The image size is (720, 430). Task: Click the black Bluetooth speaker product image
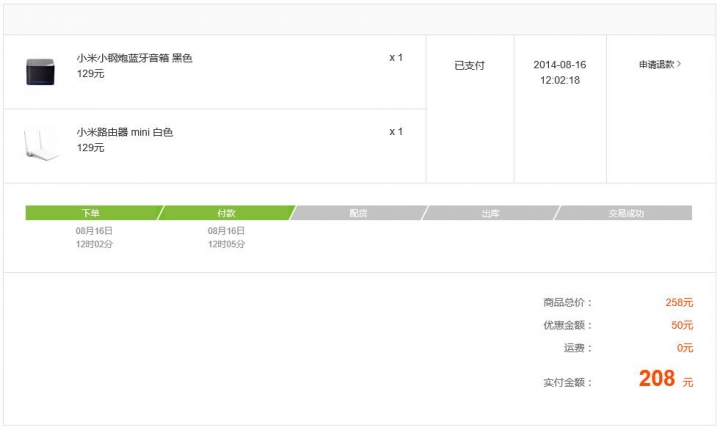(43, 72)
